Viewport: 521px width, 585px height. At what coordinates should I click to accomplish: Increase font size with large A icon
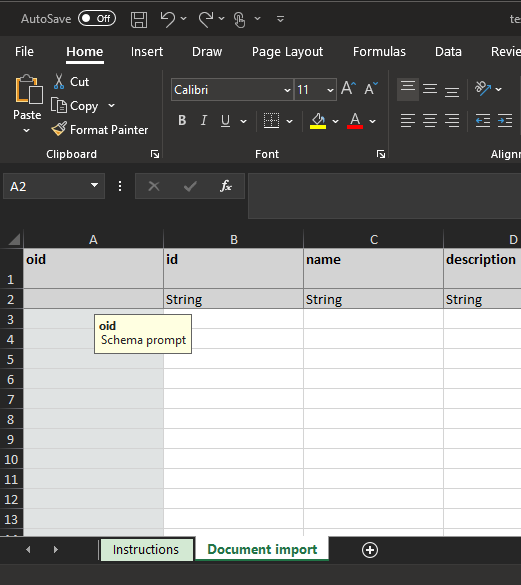(x=349, y=89)
